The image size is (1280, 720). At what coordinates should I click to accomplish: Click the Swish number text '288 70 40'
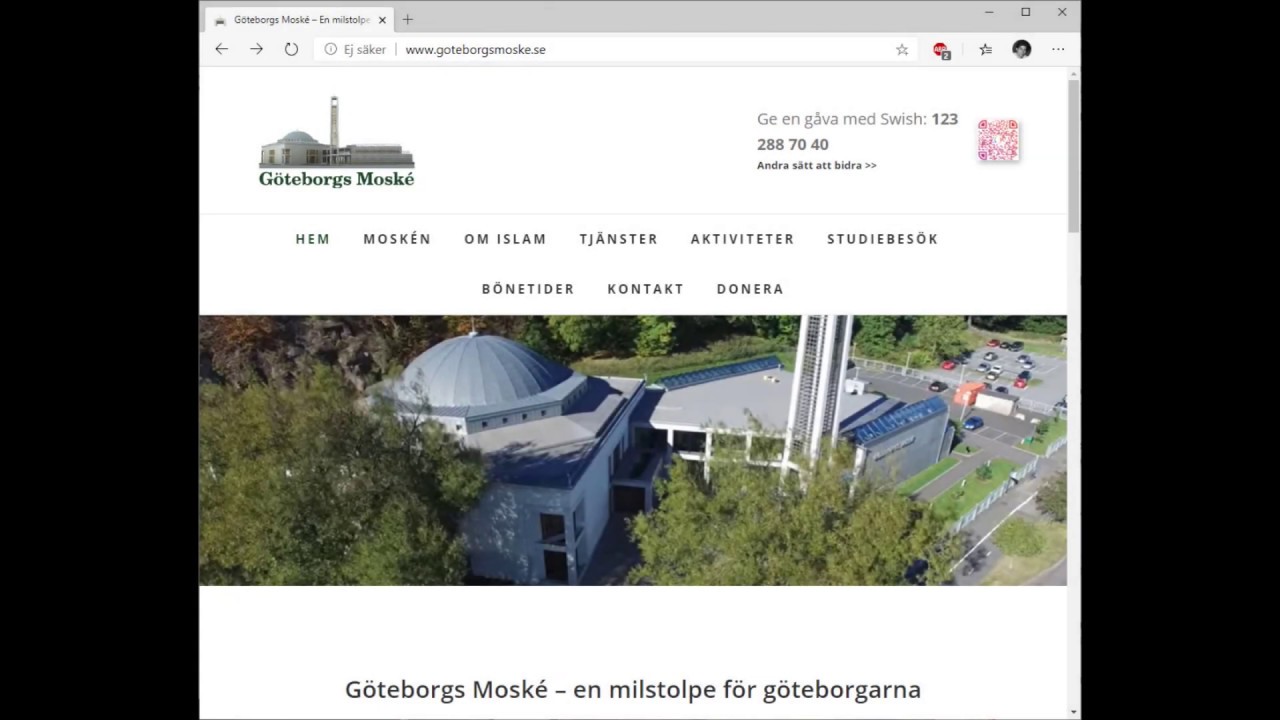792,144
